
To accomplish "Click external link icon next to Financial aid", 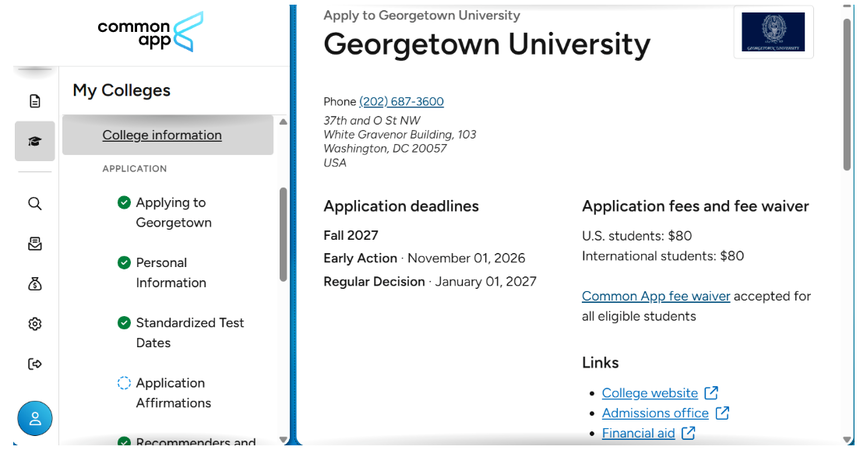I will point(688,433).
